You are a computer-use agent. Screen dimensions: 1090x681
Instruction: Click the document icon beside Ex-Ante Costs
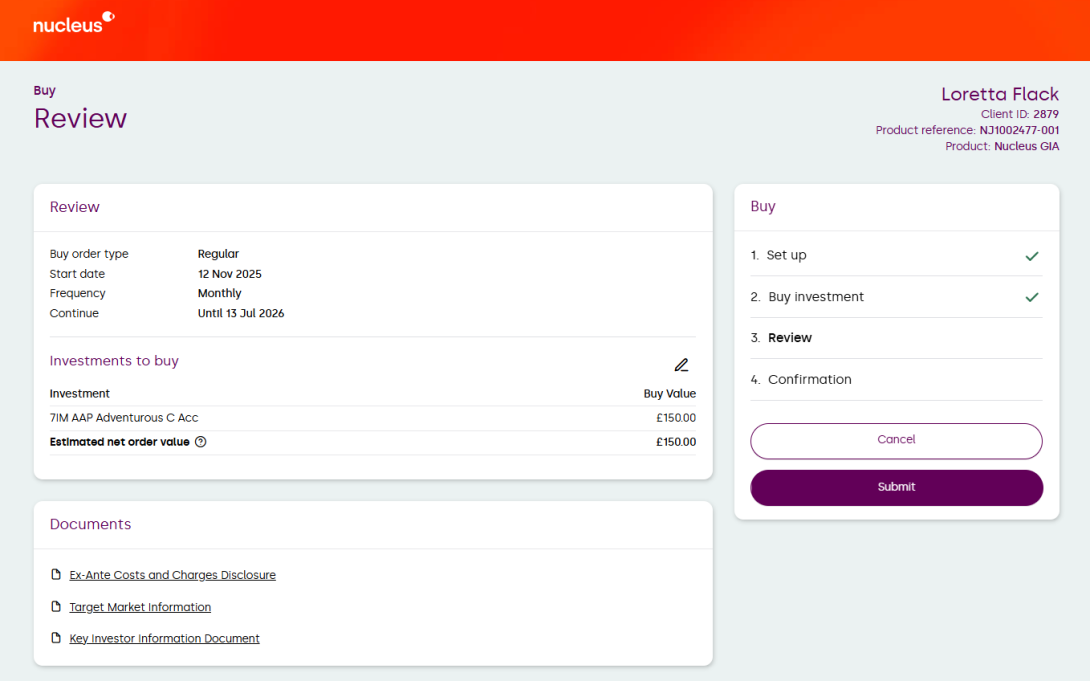pyautogui.click(x=56, y=575)
